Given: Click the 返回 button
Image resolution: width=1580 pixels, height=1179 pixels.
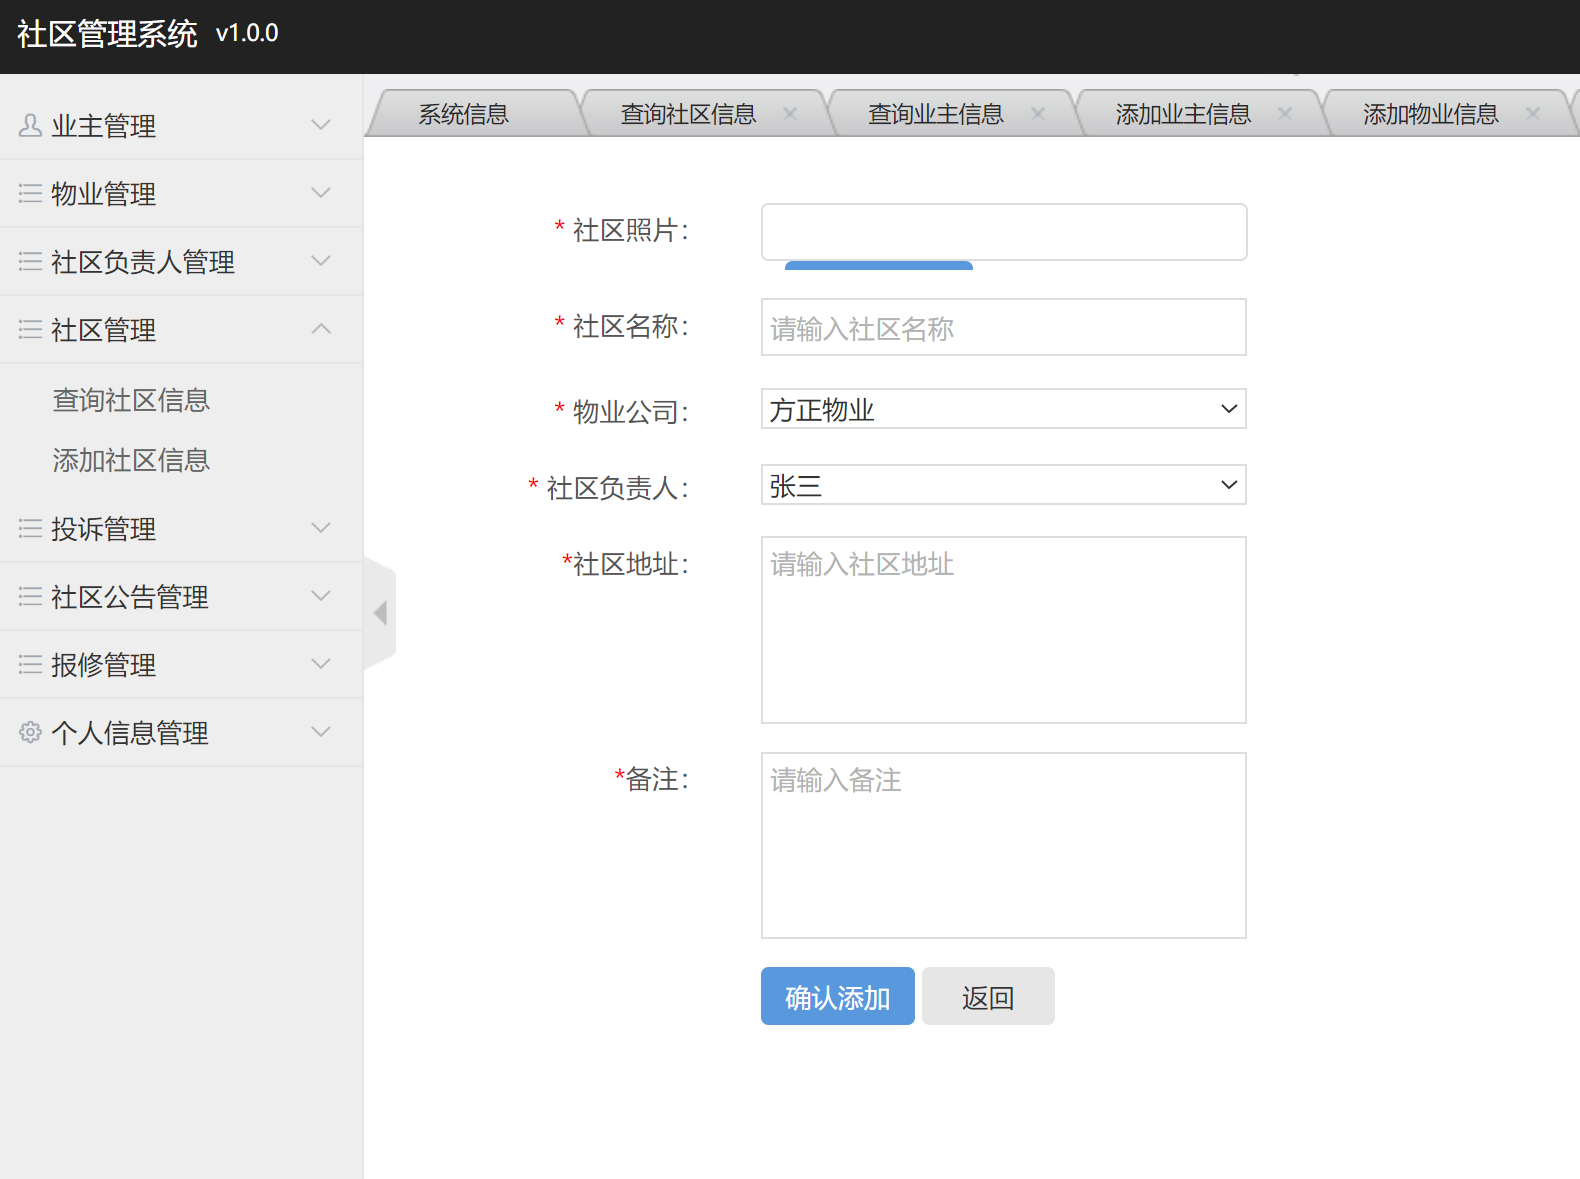Looking at the screenshot, I should tap(988, 997).
